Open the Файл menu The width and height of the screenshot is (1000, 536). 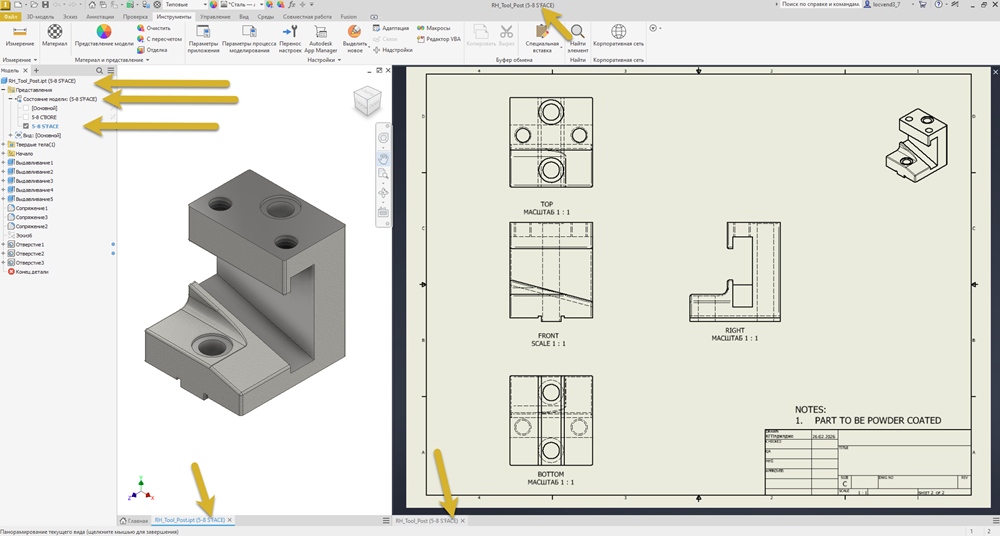[10, 17]
